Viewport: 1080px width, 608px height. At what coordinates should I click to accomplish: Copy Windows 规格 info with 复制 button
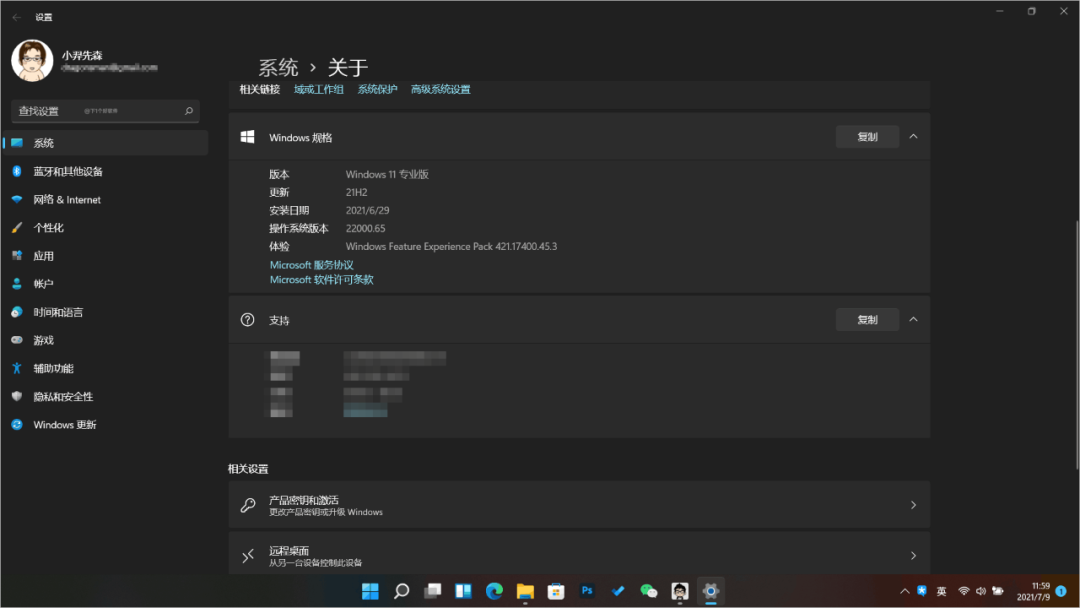(x=867, y=137)
